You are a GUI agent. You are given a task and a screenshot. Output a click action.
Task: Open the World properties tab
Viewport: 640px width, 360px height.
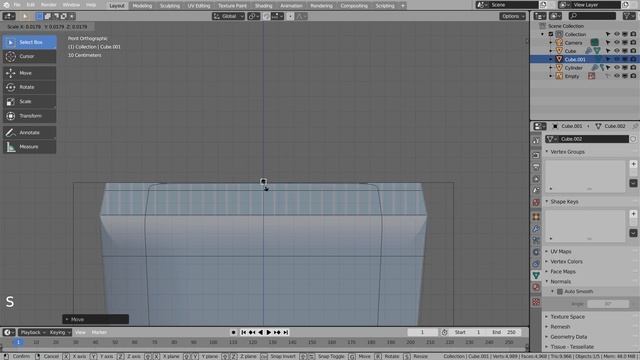pyautogui.click(x=536, y=202)
